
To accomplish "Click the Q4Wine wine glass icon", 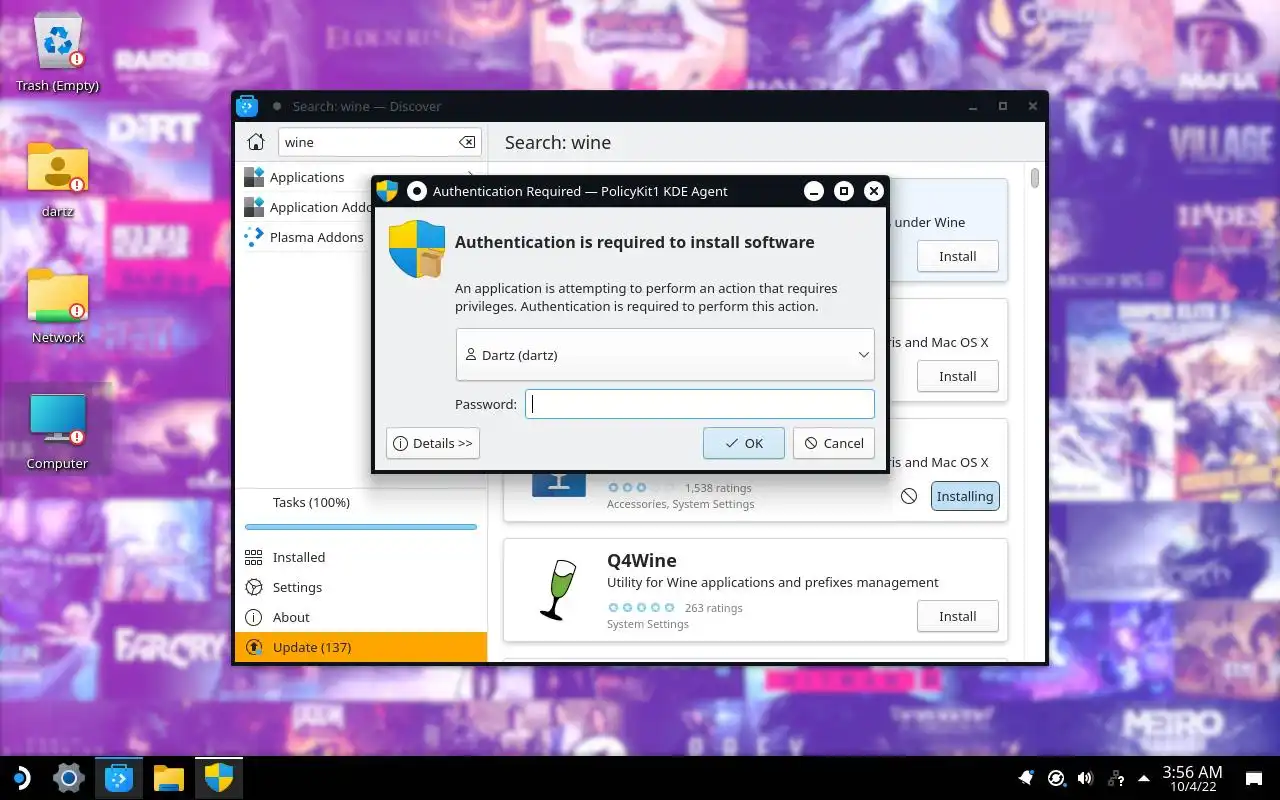I will [x=558, y=590].
